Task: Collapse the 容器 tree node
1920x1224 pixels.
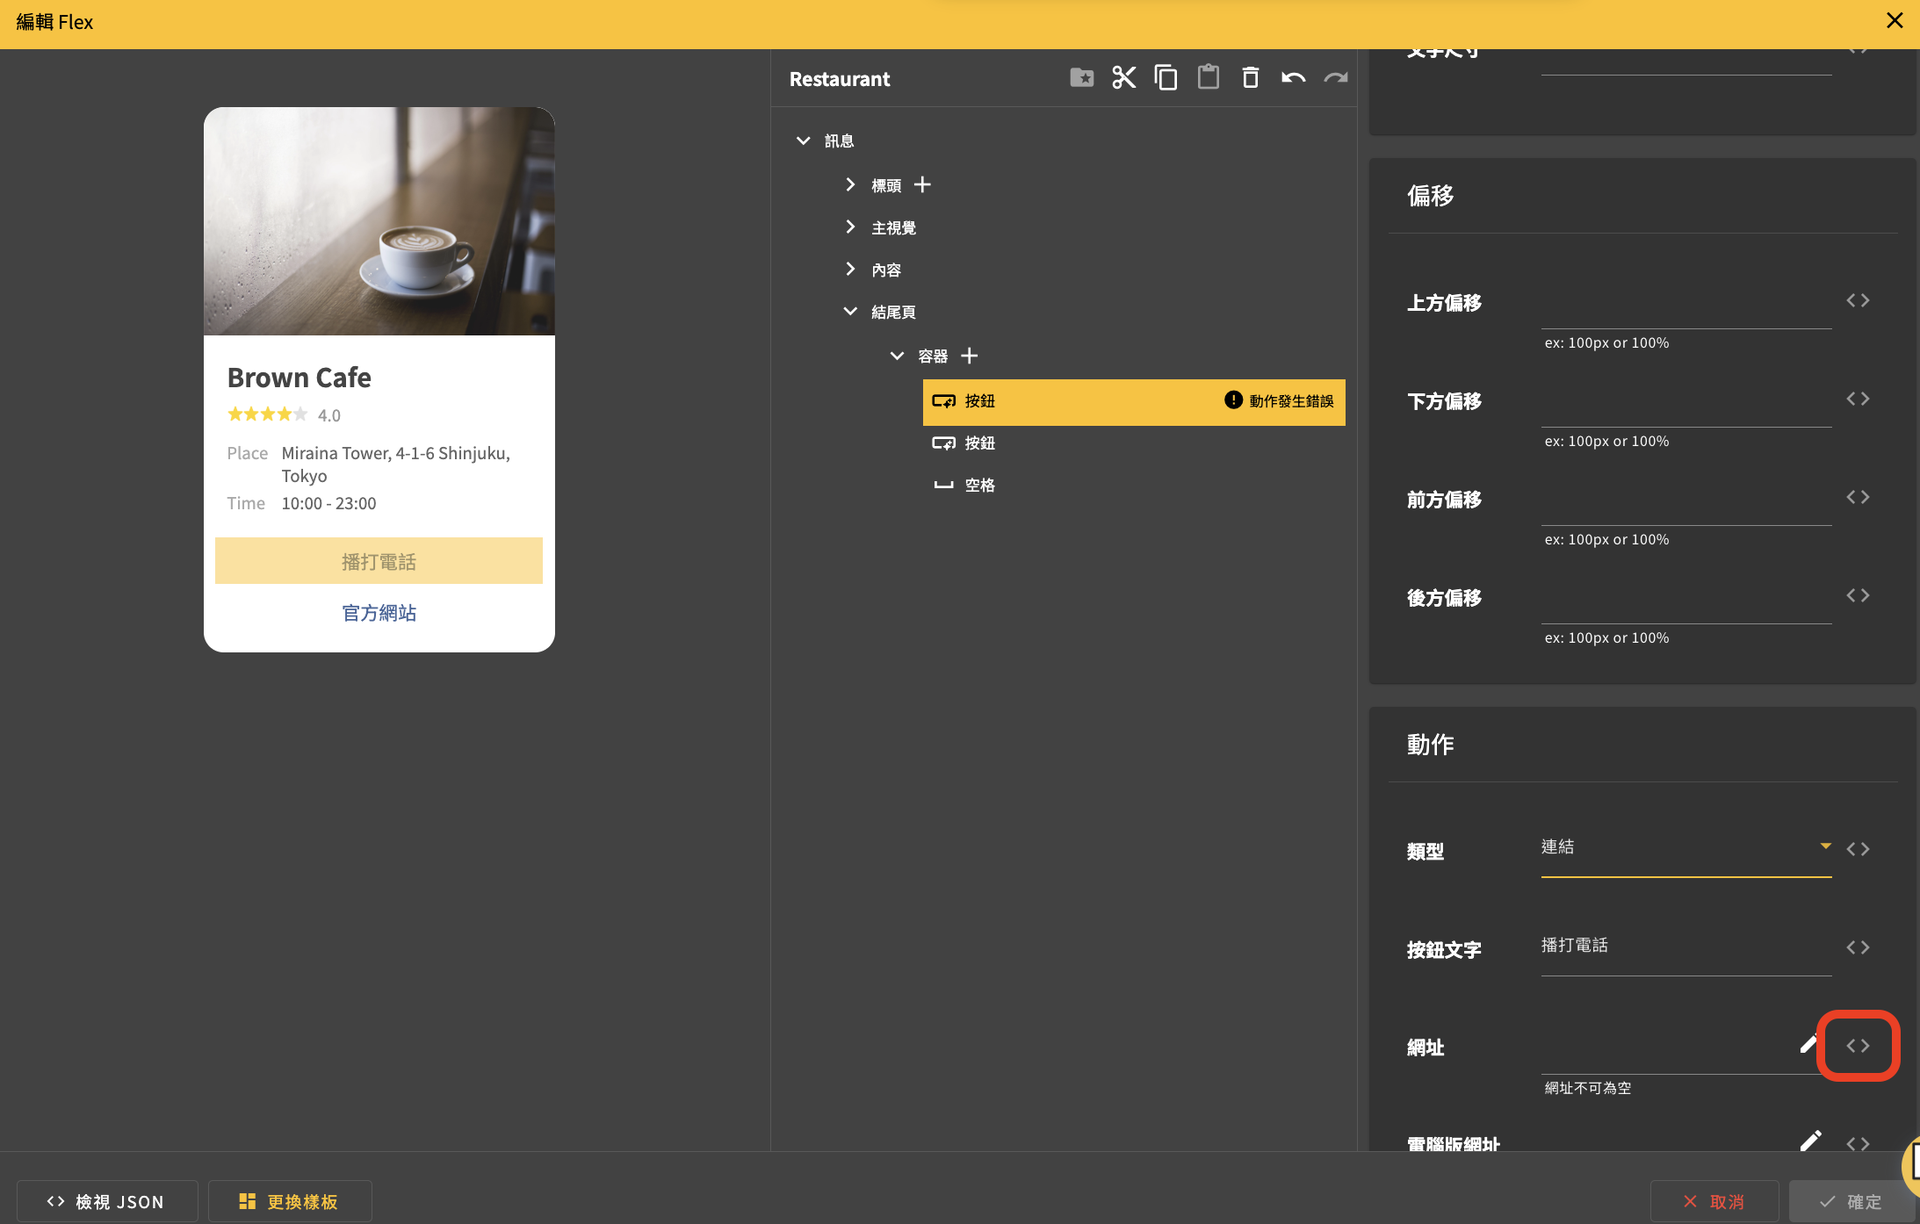Action: 897,356
